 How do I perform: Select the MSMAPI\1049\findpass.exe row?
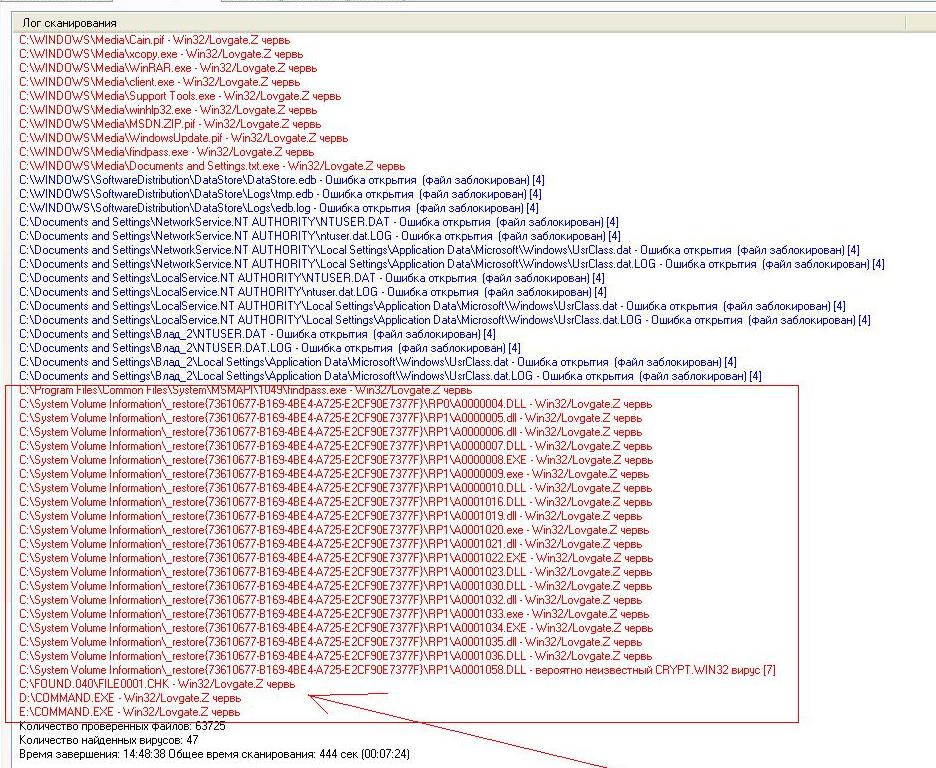pyautogui.click(x=245, y=391)
